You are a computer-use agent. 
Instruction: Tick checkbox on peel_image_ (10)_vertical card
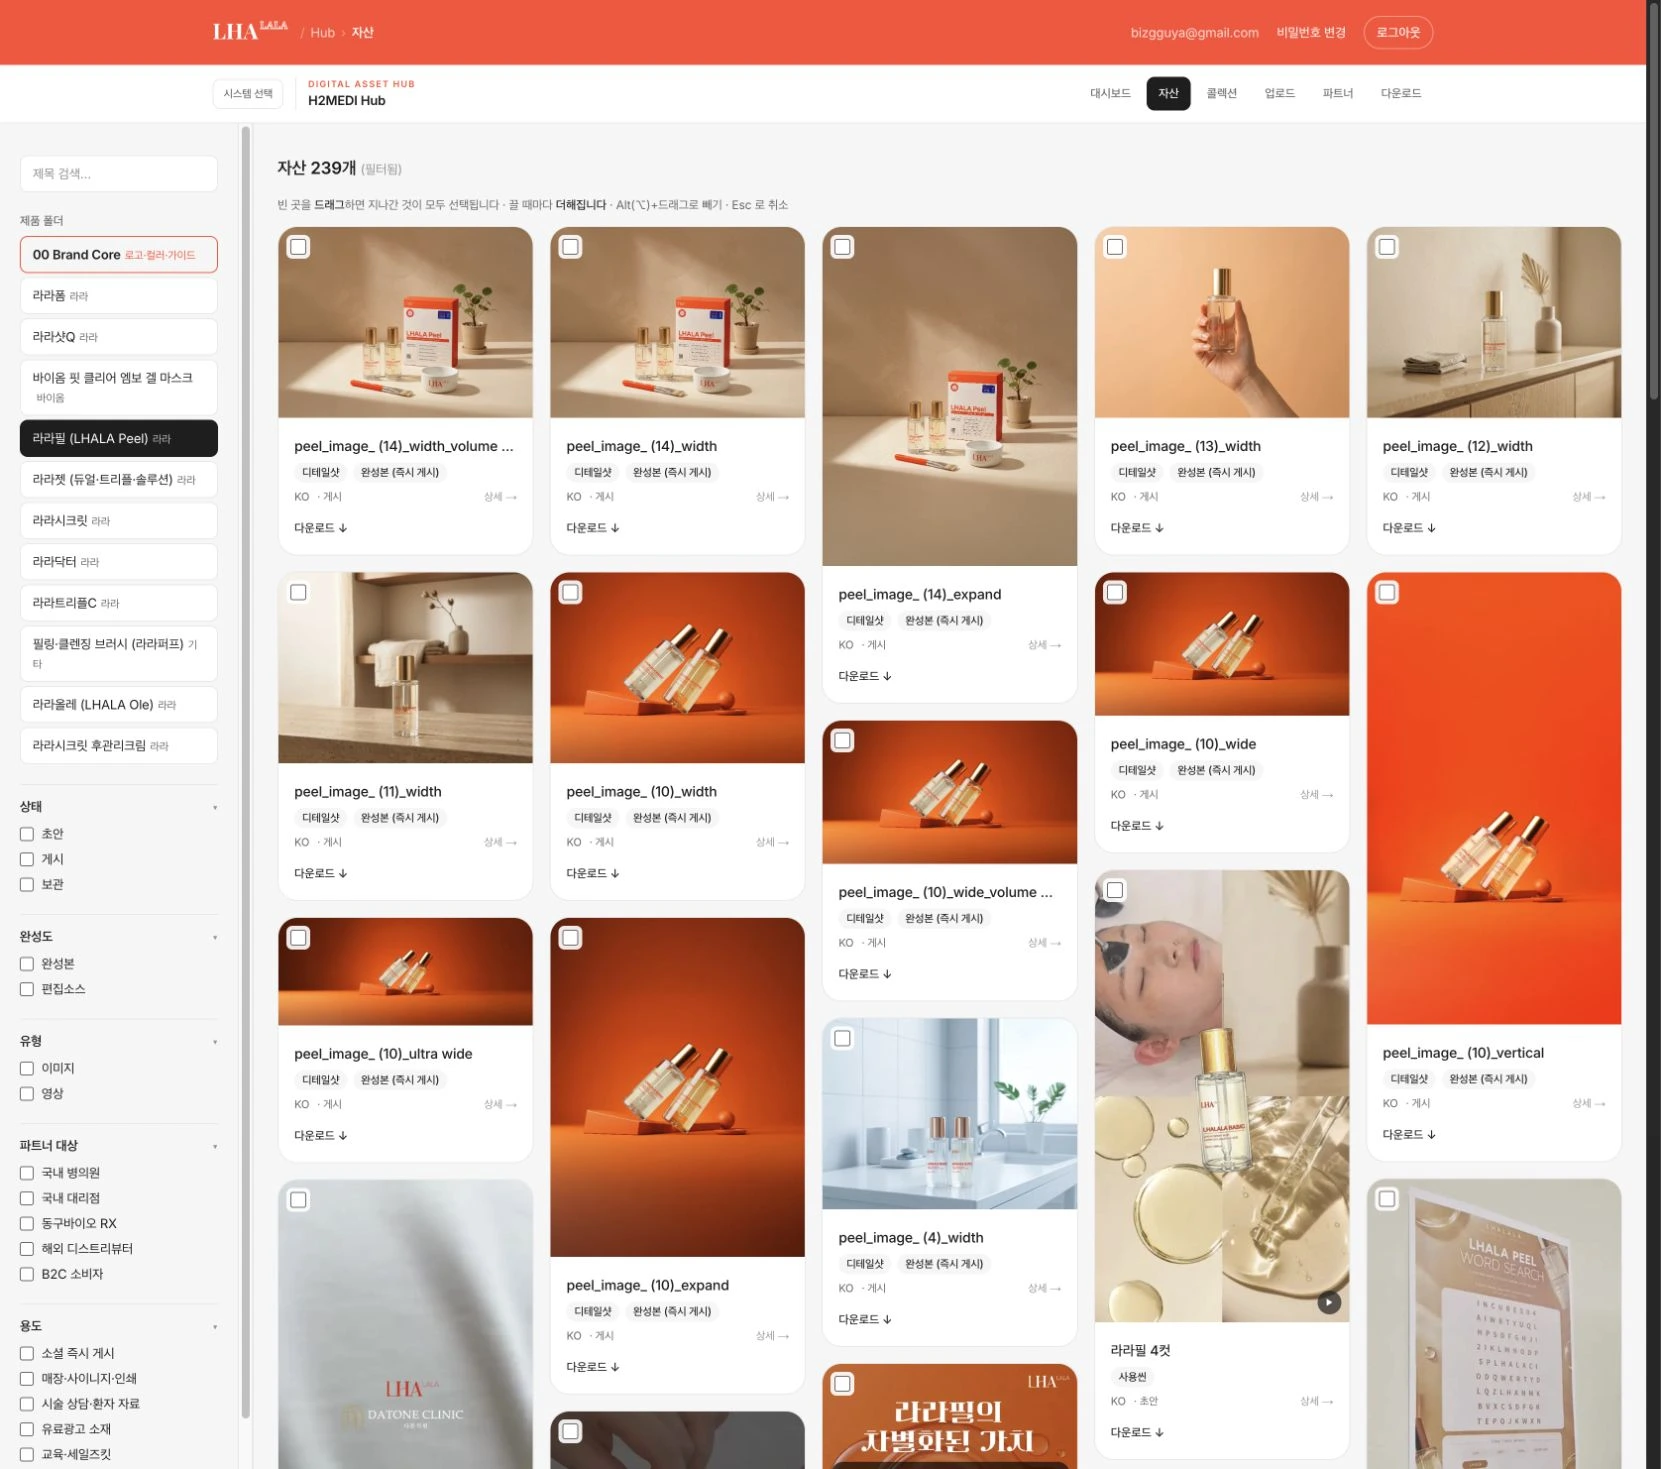1387,593
